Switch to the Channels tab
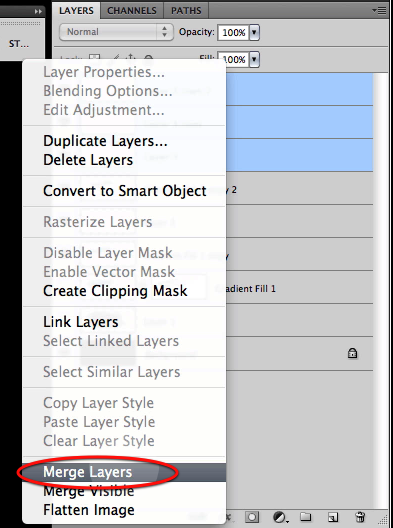Viewport: 393px width, 528px height. (x=132, y=10)
